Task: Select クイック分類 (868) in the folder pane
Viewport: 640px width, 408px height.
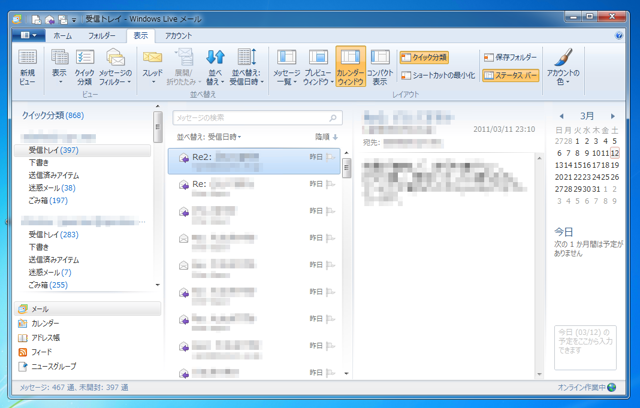Action: click(x=53, y=115)
